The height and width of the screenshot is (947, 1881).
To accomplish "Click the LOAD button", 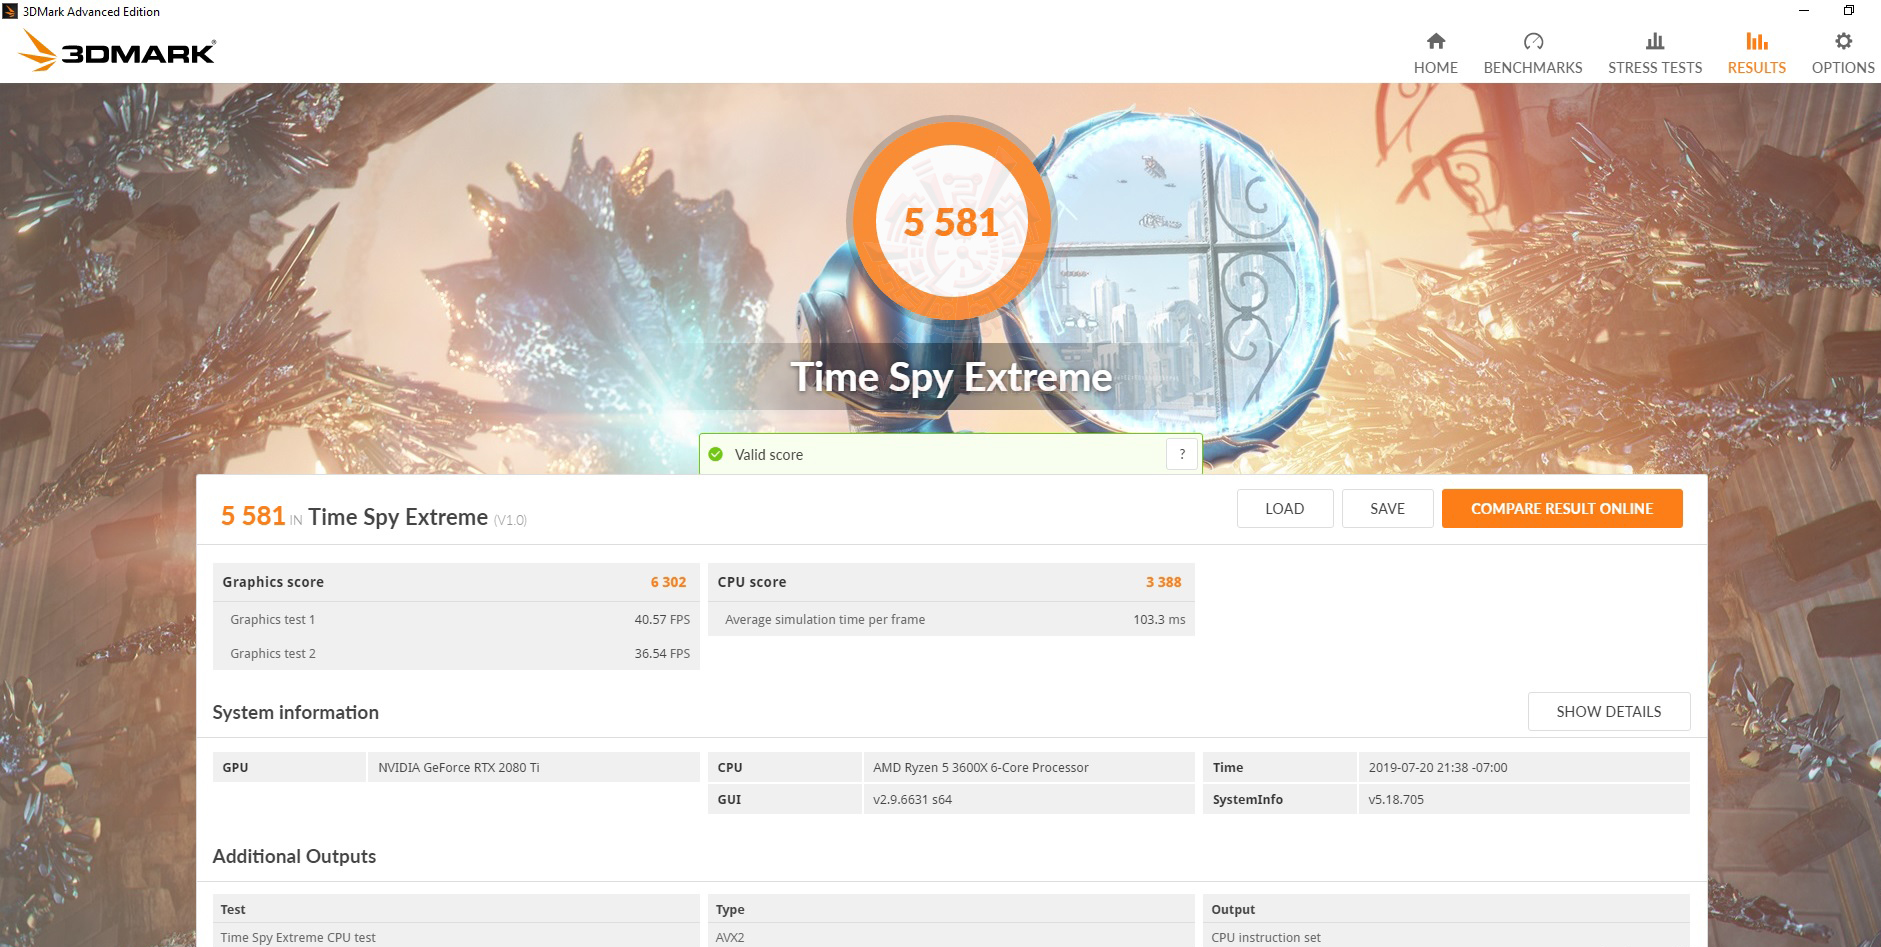I will [x=1284, y=508].
